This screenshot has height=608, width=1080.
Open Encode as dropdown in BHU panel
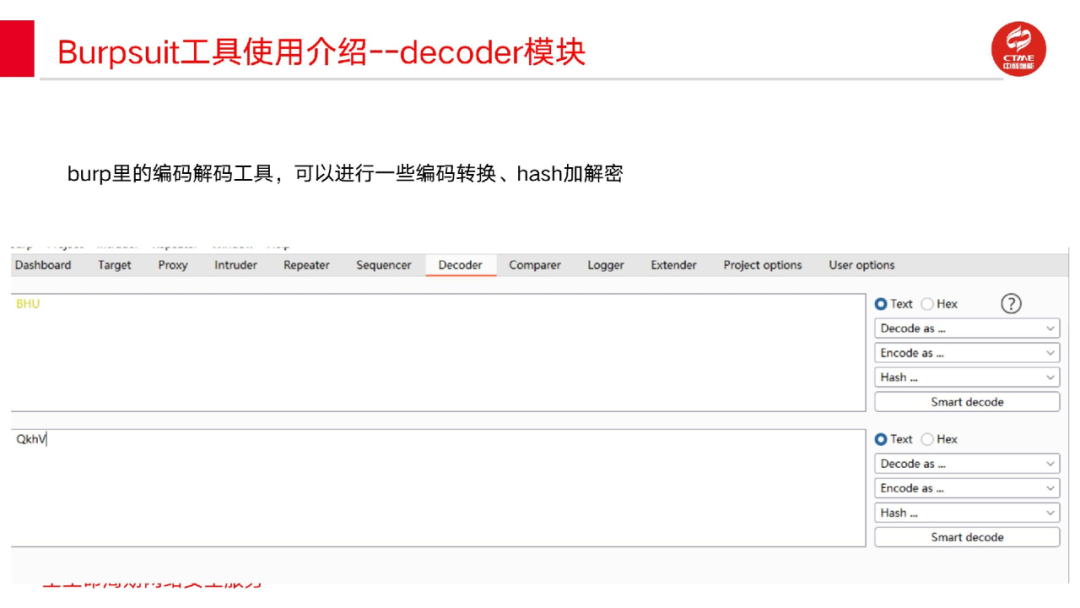pos(967,353)
